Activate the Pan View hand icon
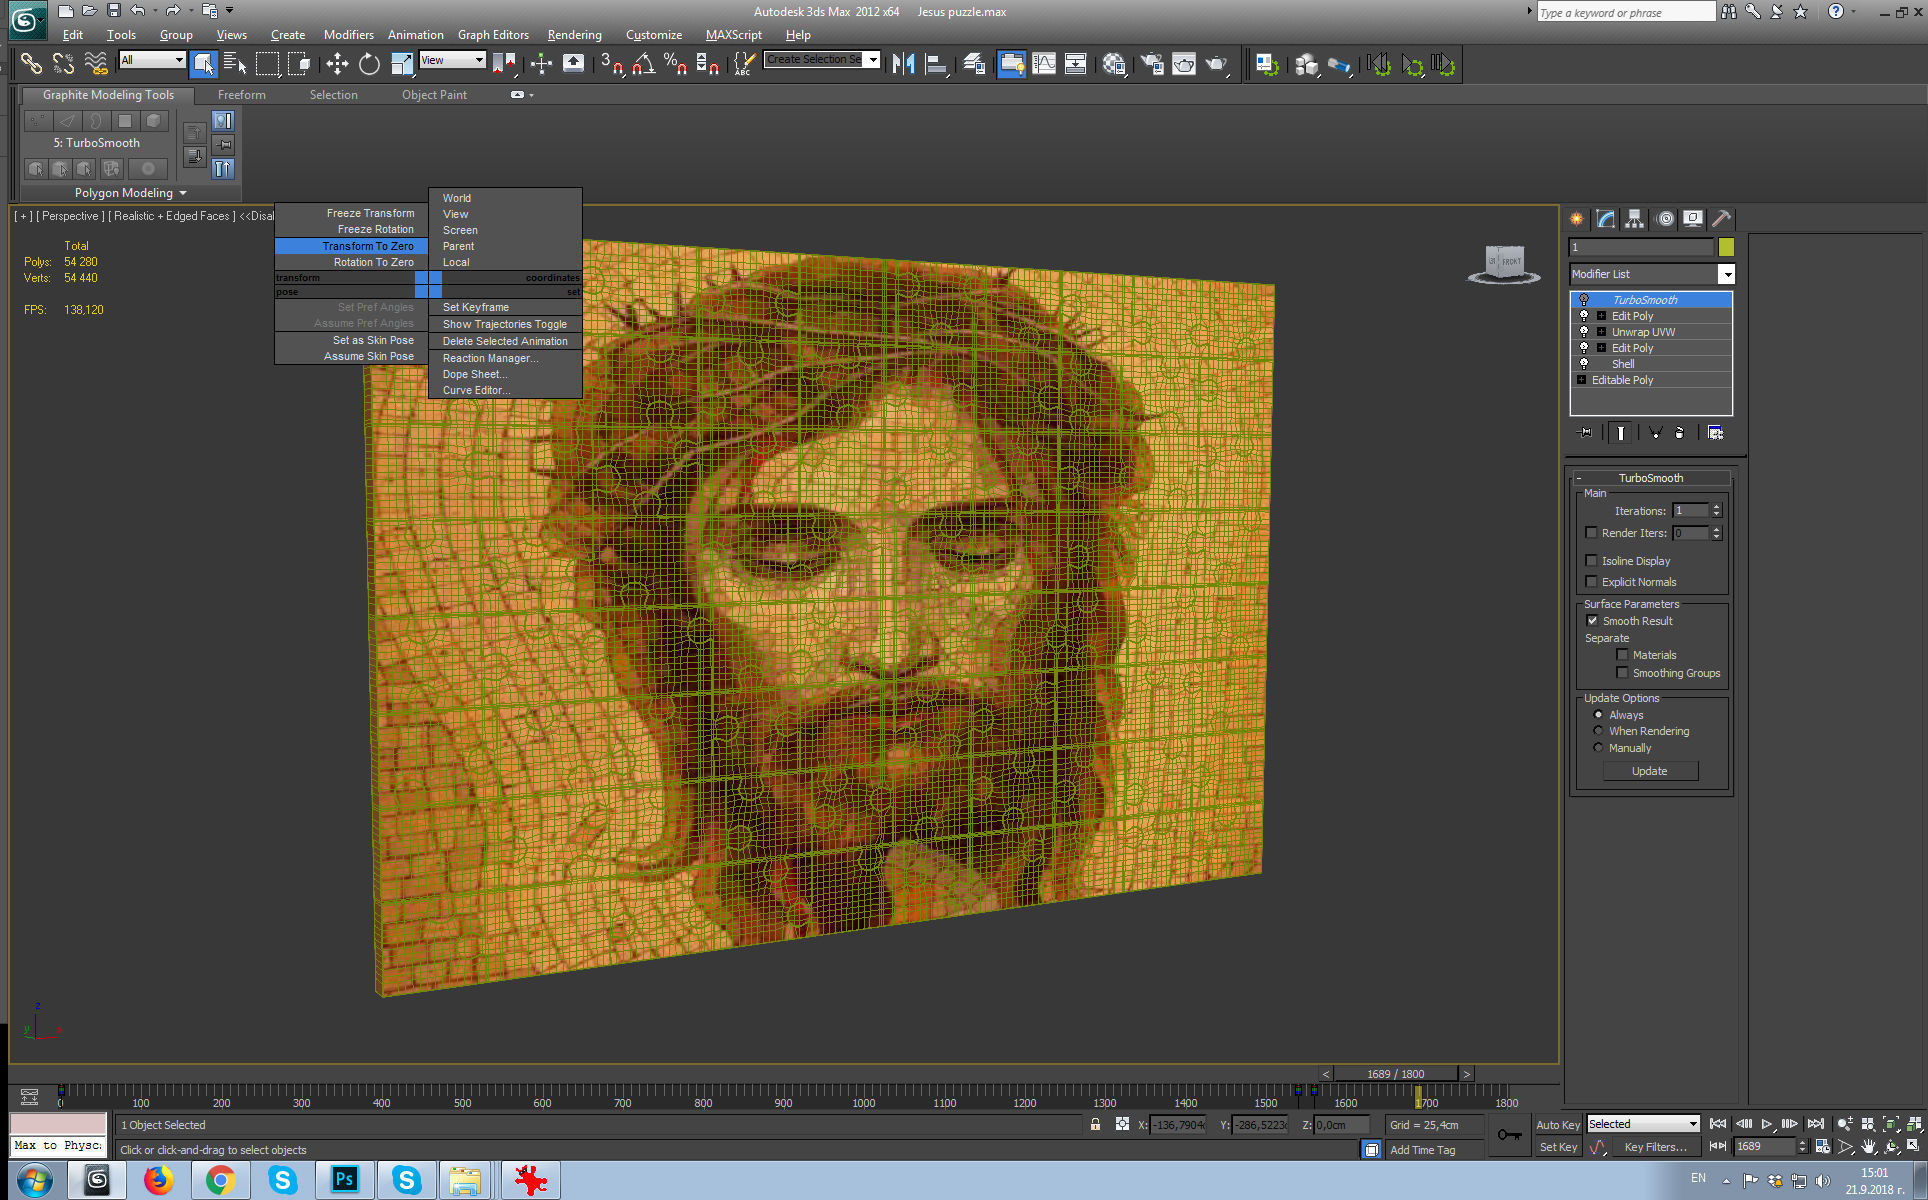The width and height of the screenshot is (1928, 1200). coord(1868,1147)
